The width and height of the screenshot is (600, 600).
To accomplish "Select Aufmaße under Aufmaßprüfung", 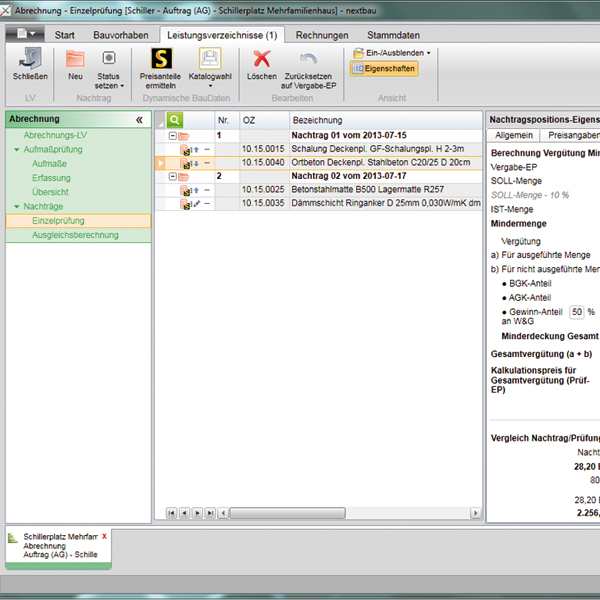I will point(51,163).
